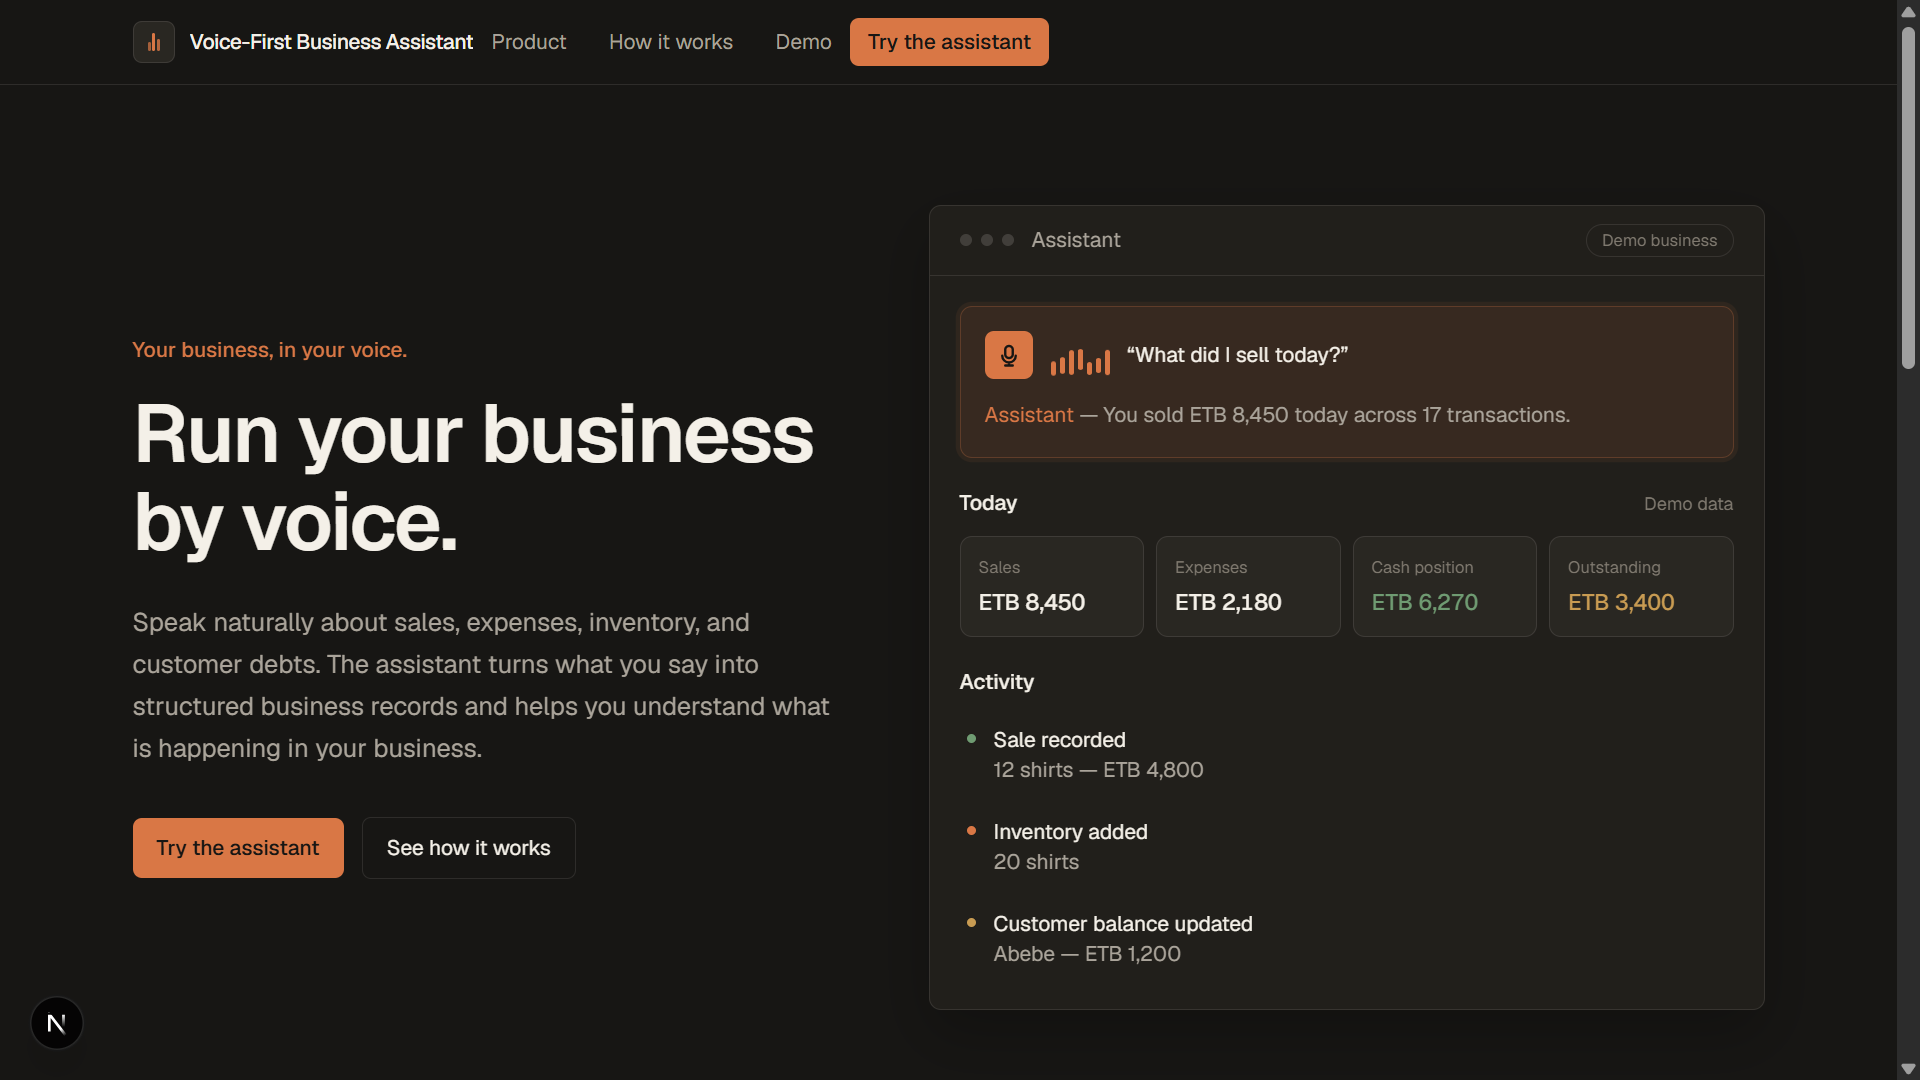Click the page vertical scrollbar thumb
1920x1080 pixels.
pyautogui.click(x=1908, y=198)
